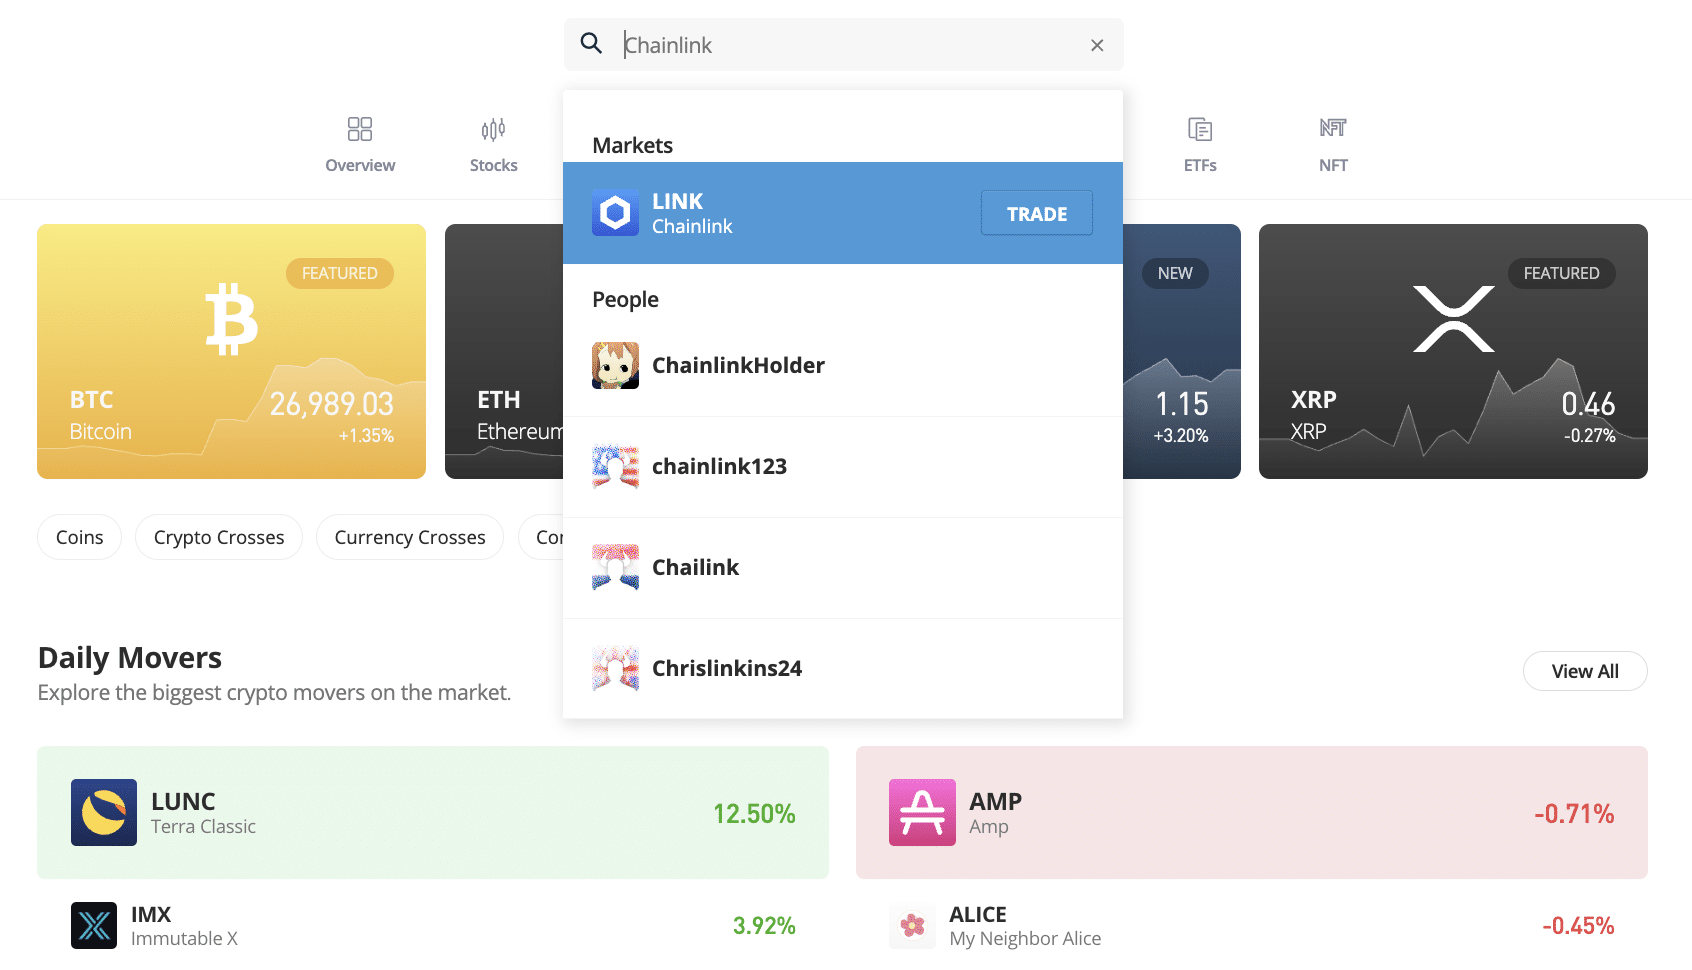Viewport: 1692px width, 970px height.
Task: Switch to the Overview tab label
Action: (x=360, y=165)
